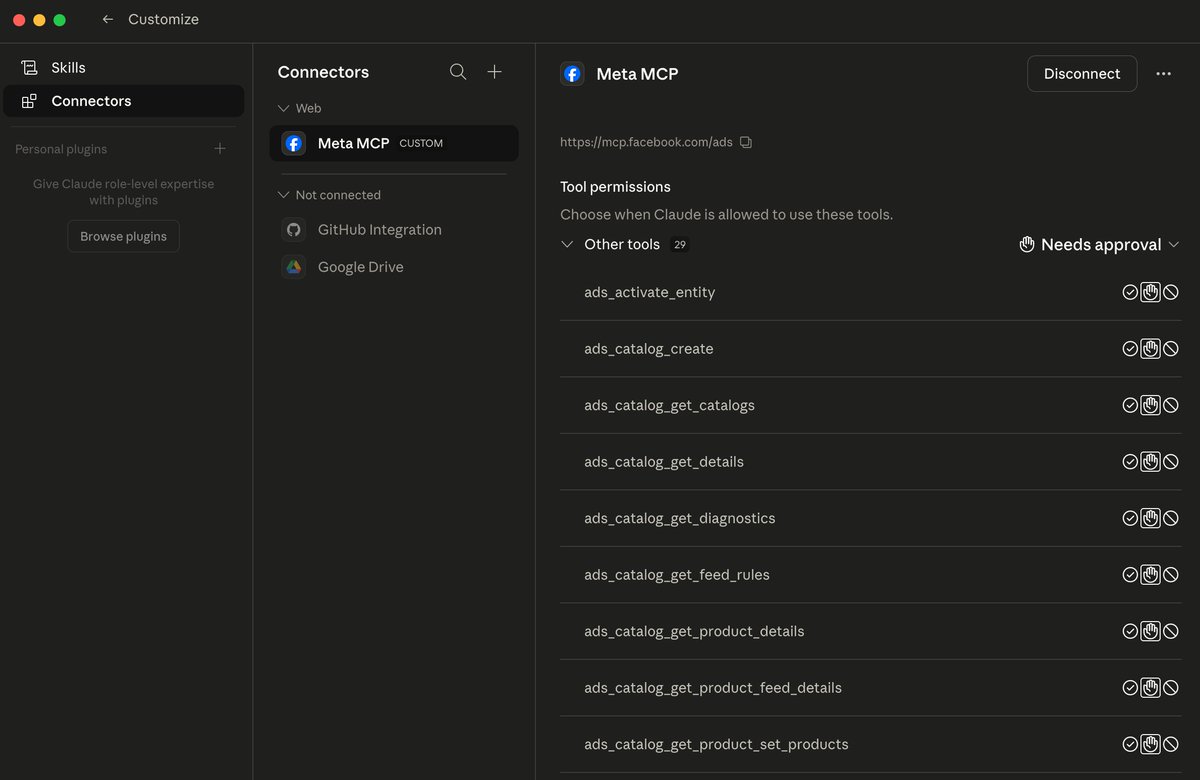Set ads_activate_entity to always allow

[1130, 293]
